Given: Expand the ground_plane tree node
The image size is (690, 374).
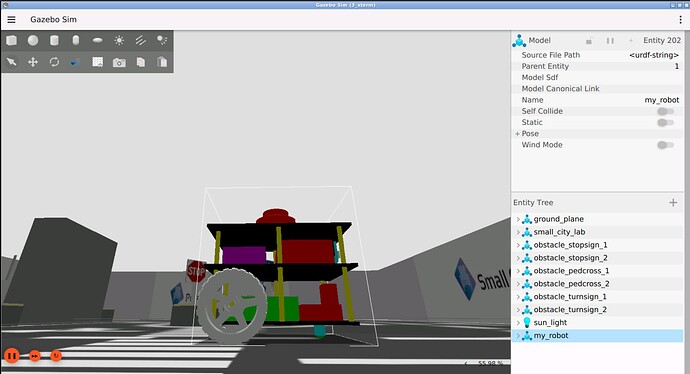Looking at the screenshot, I should point(518,219).
